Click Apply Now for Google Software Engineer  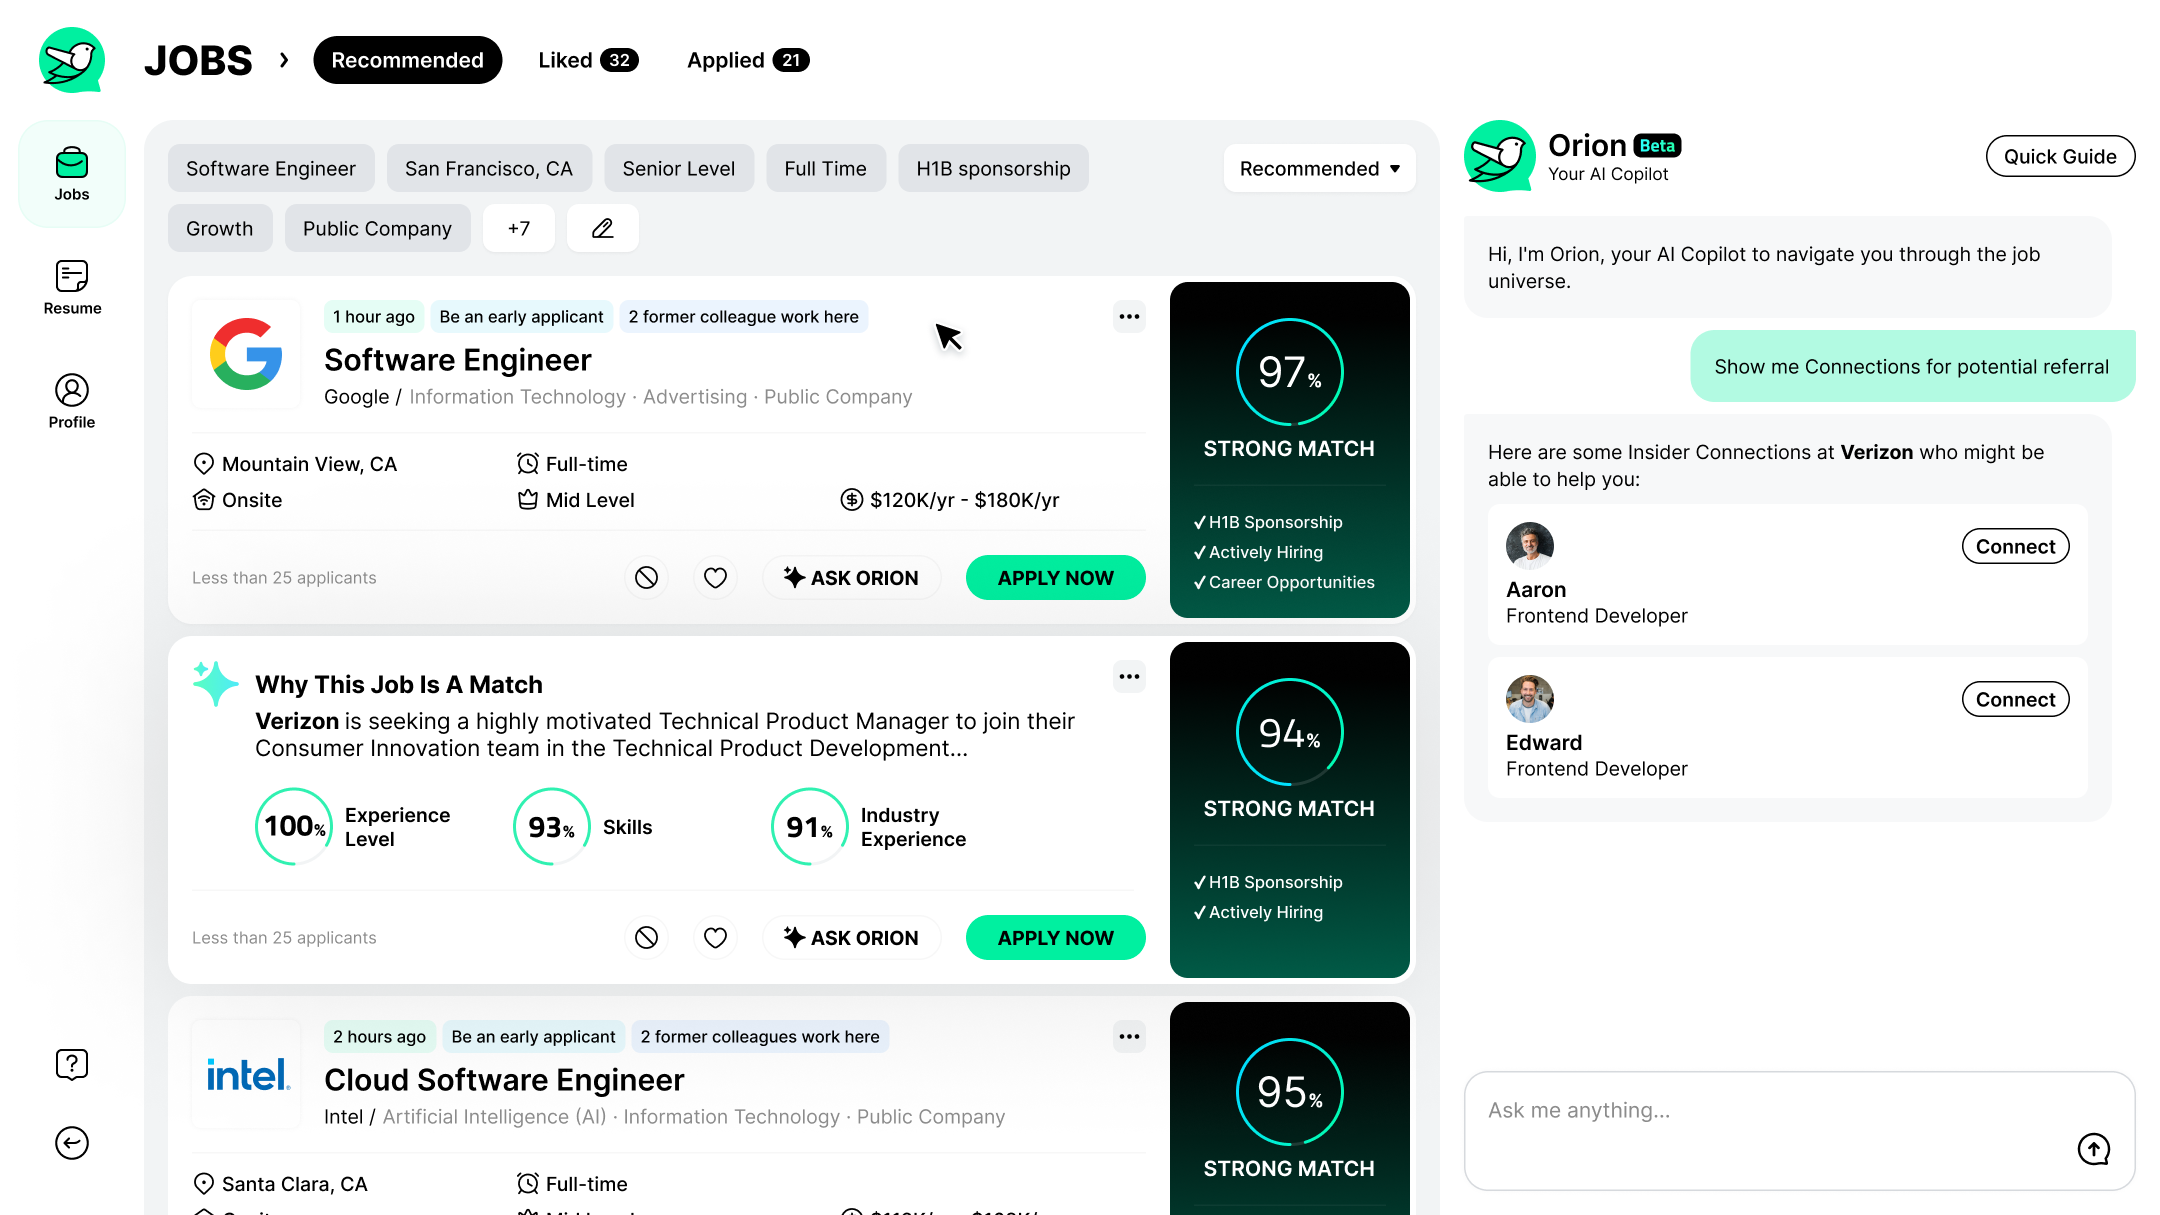coord(1056,579)
